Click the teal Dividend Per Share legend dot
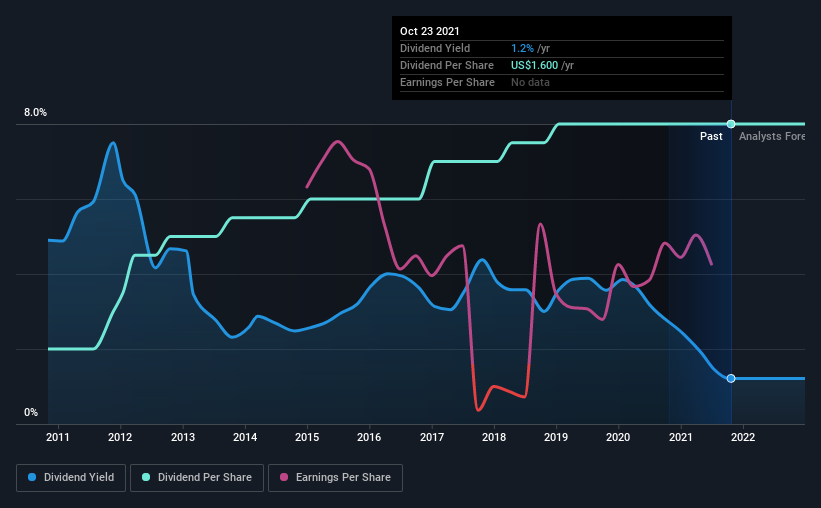This screenshot has width=821, height=508. coord(146,477)
